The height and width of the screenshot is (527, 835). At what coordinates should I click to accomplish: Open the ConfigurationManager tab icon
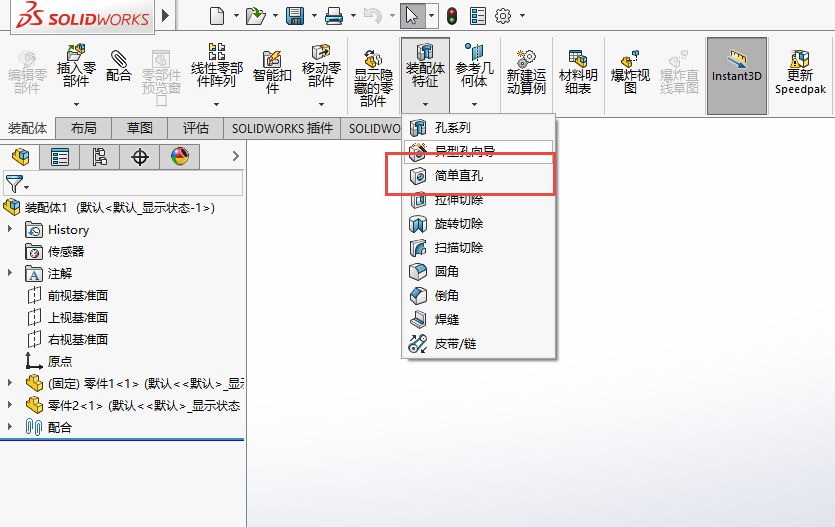coord(100,157)
